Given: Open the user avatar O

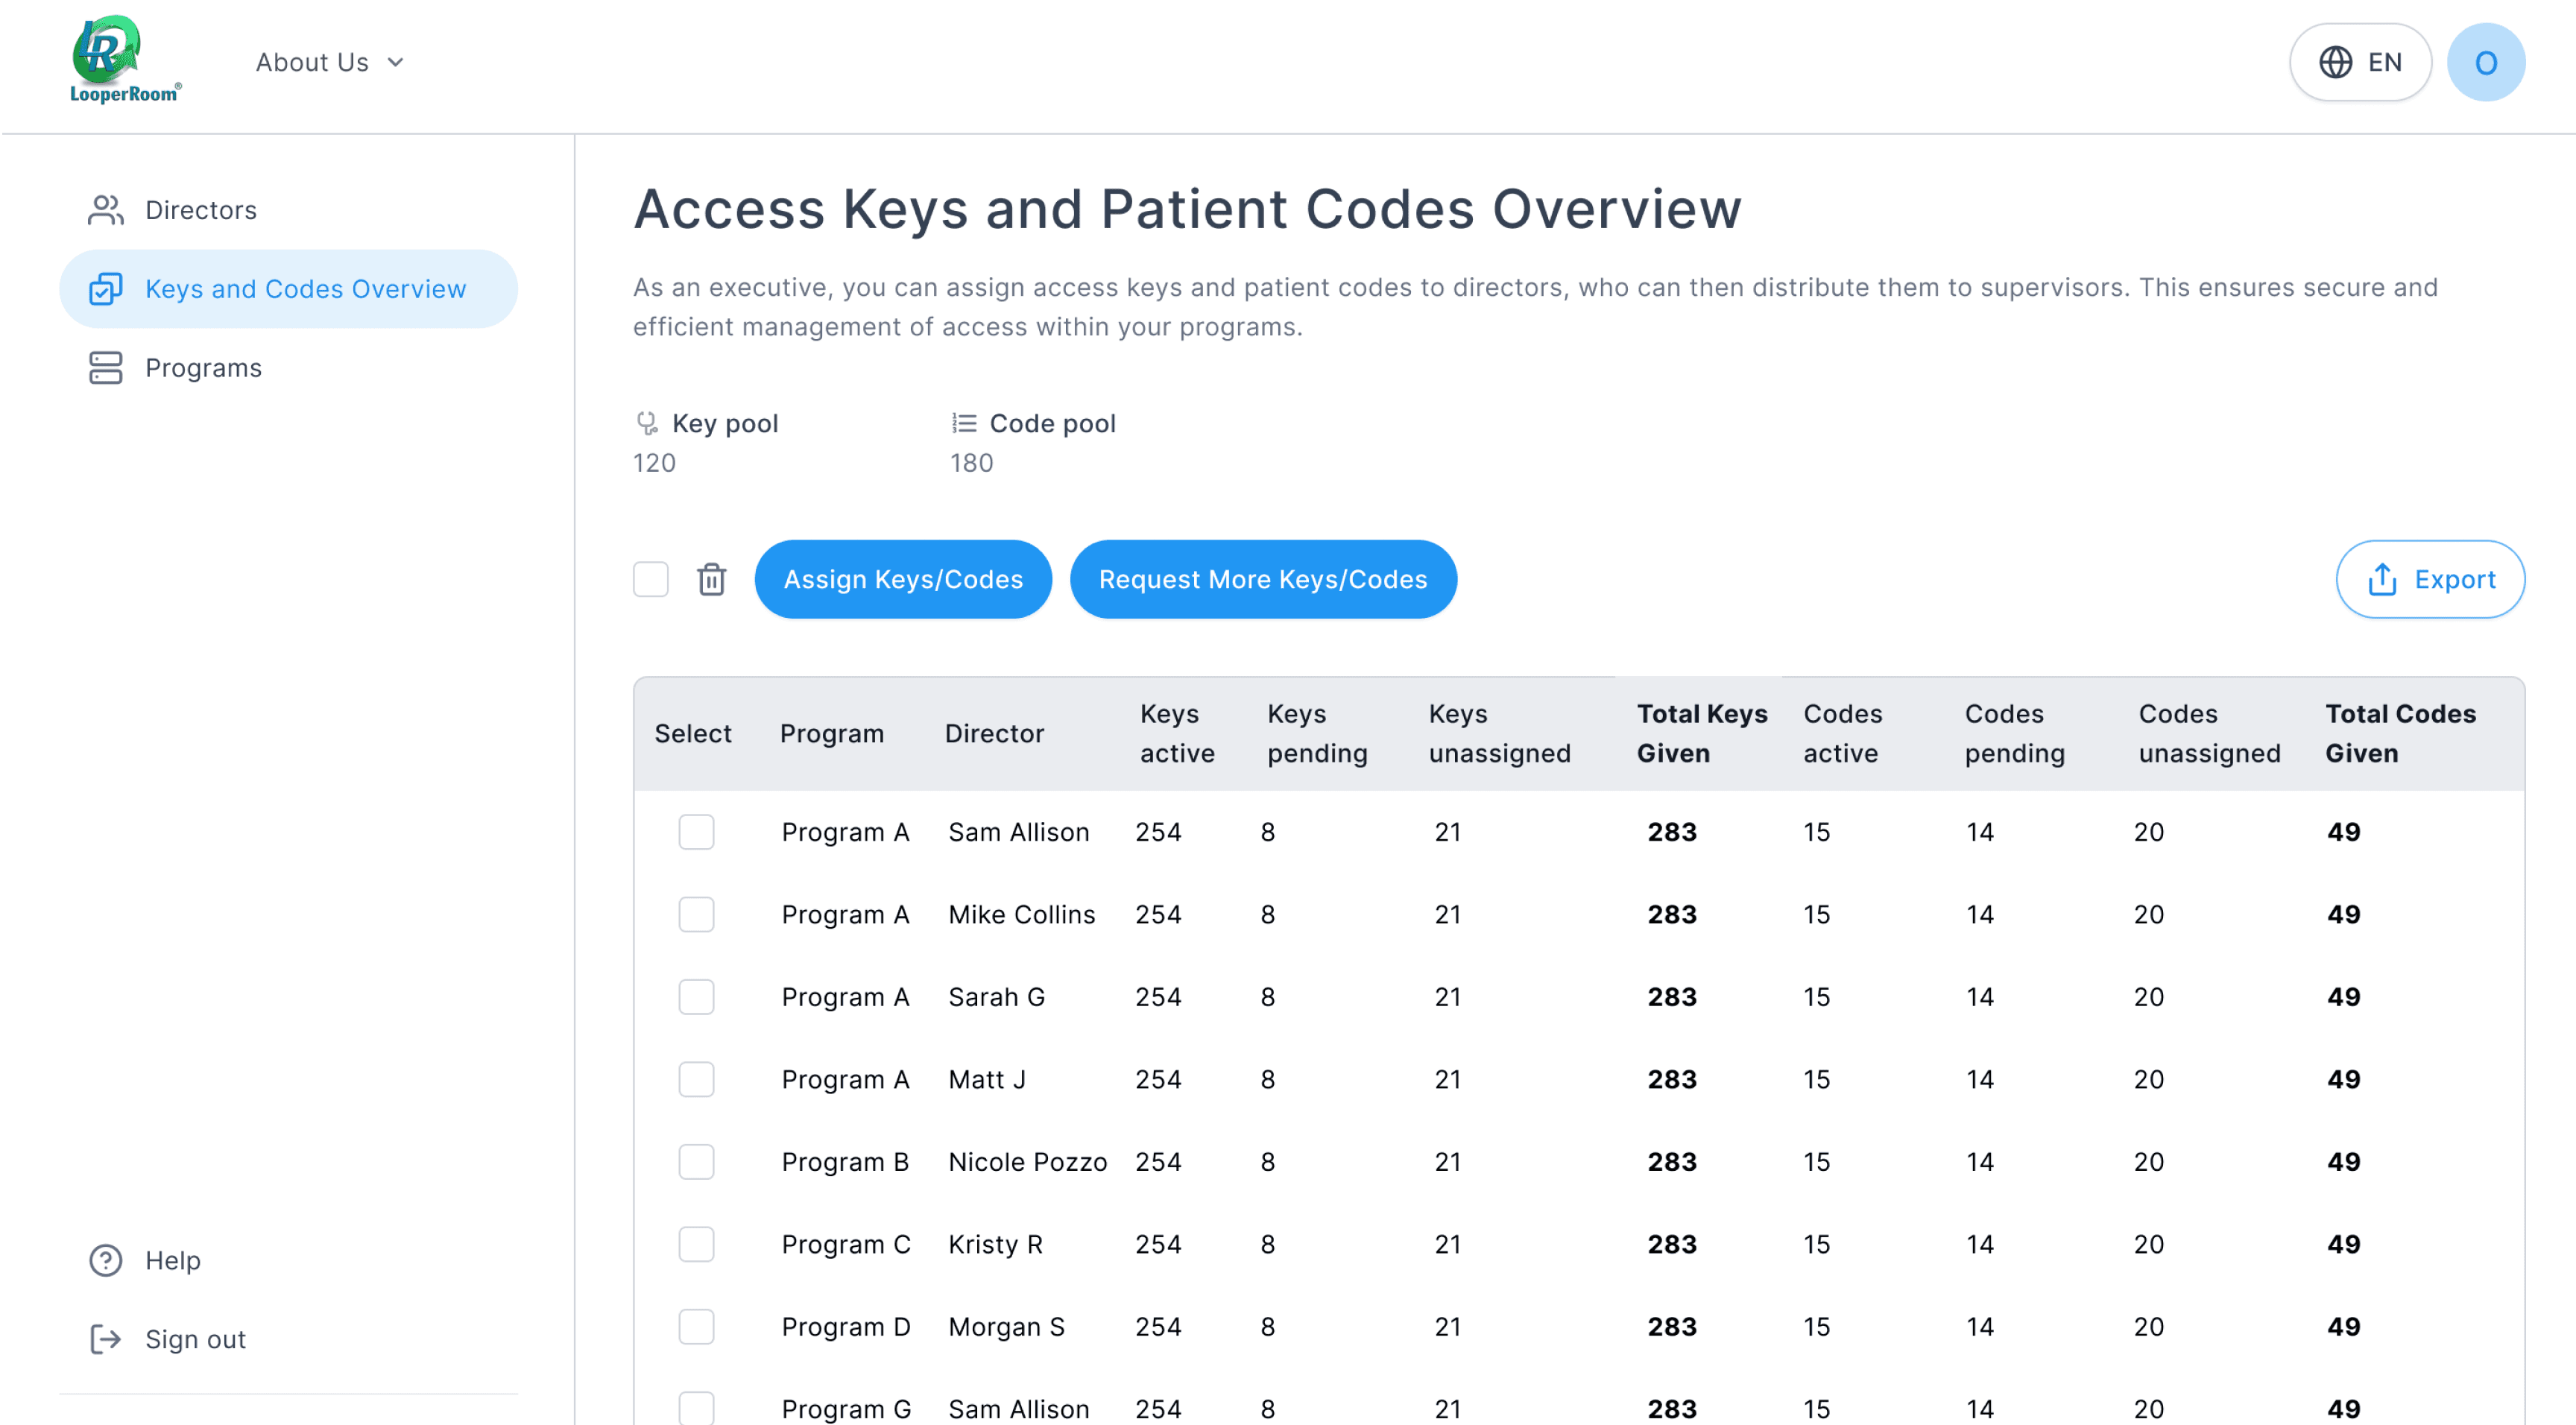Looking at the screenshot, I should (x=2486, y=62).
